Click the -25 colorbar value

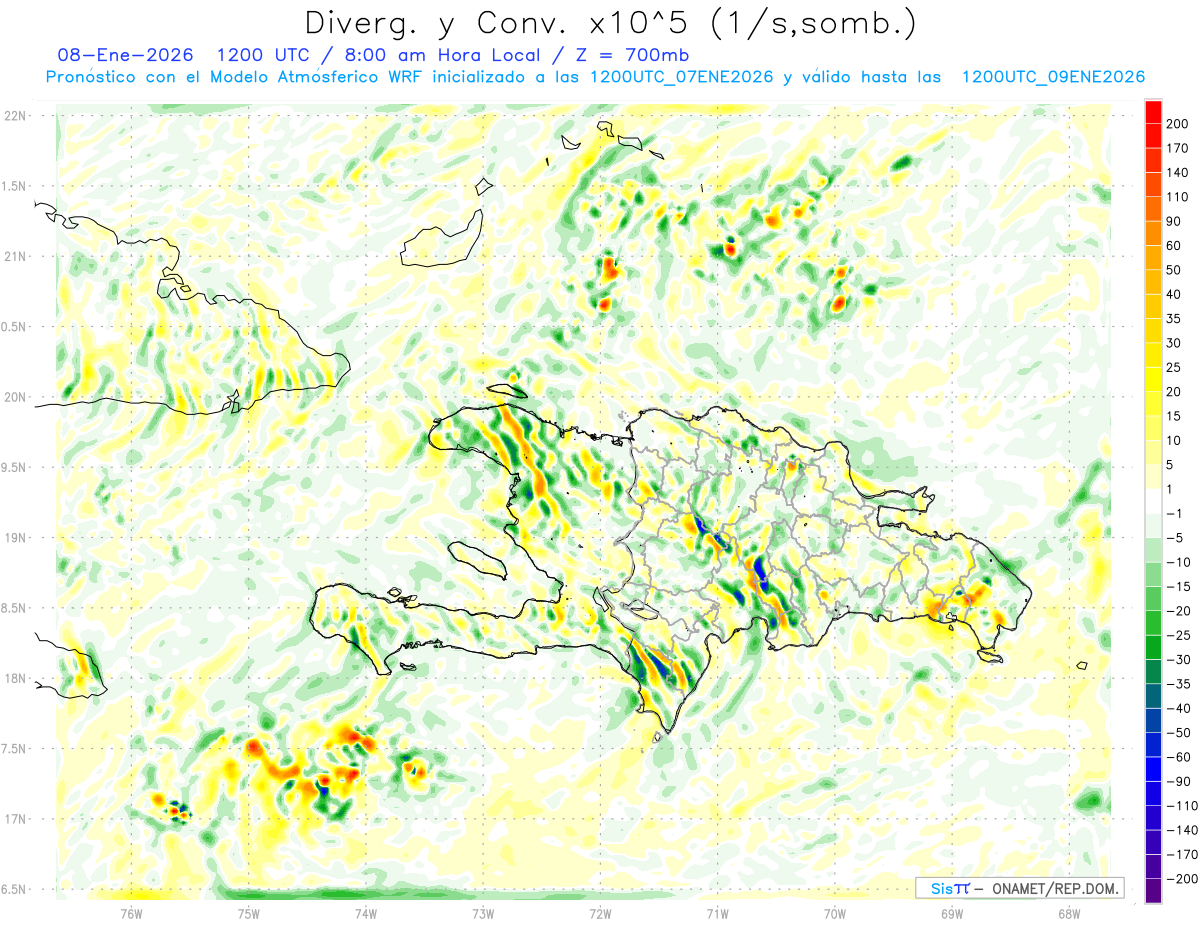1178,635
